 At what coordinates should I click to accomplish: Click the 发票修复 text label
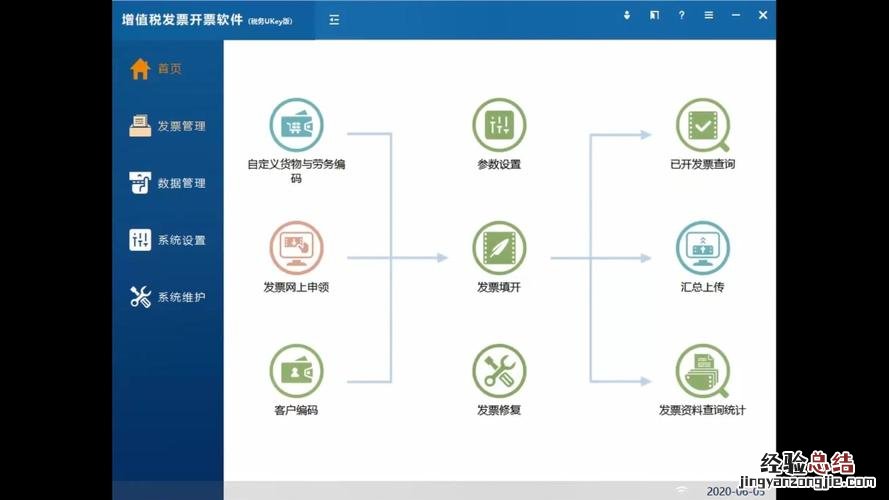point(499,410)
